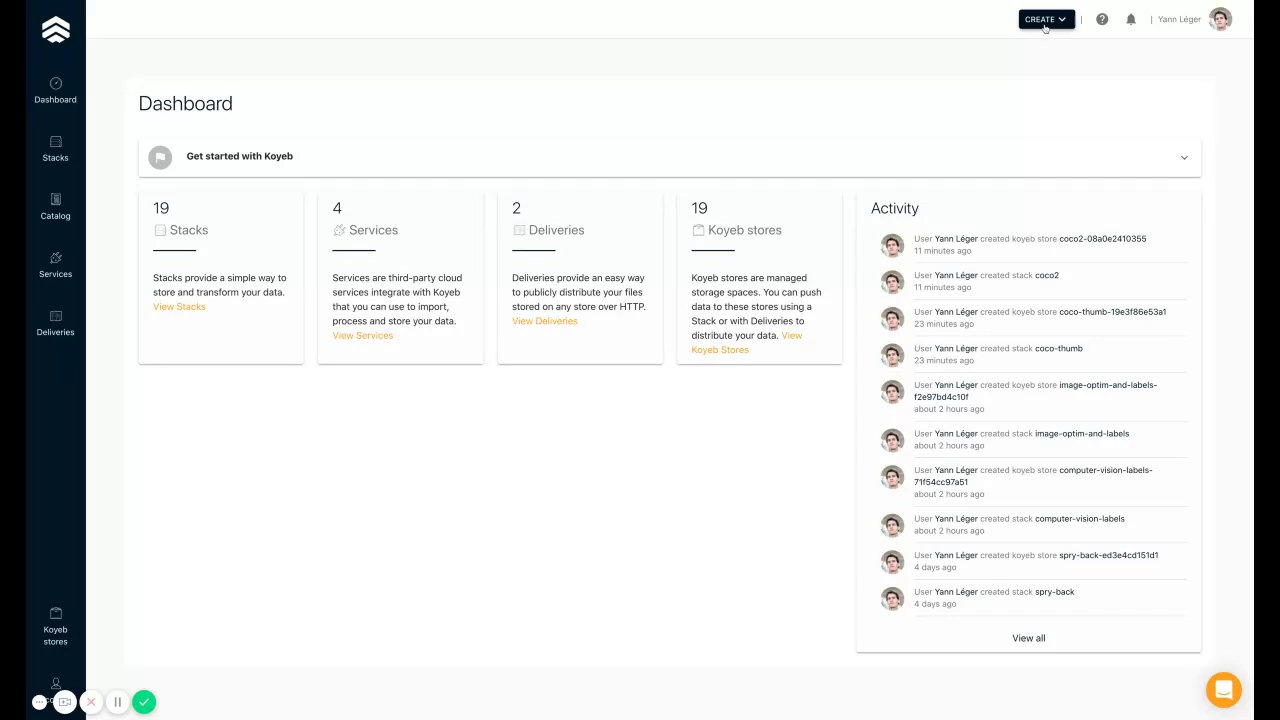Open store computer-vision-labels-71f54cc97a51
This screenshot has height=720, width=1280.
tap(1033, 476)
